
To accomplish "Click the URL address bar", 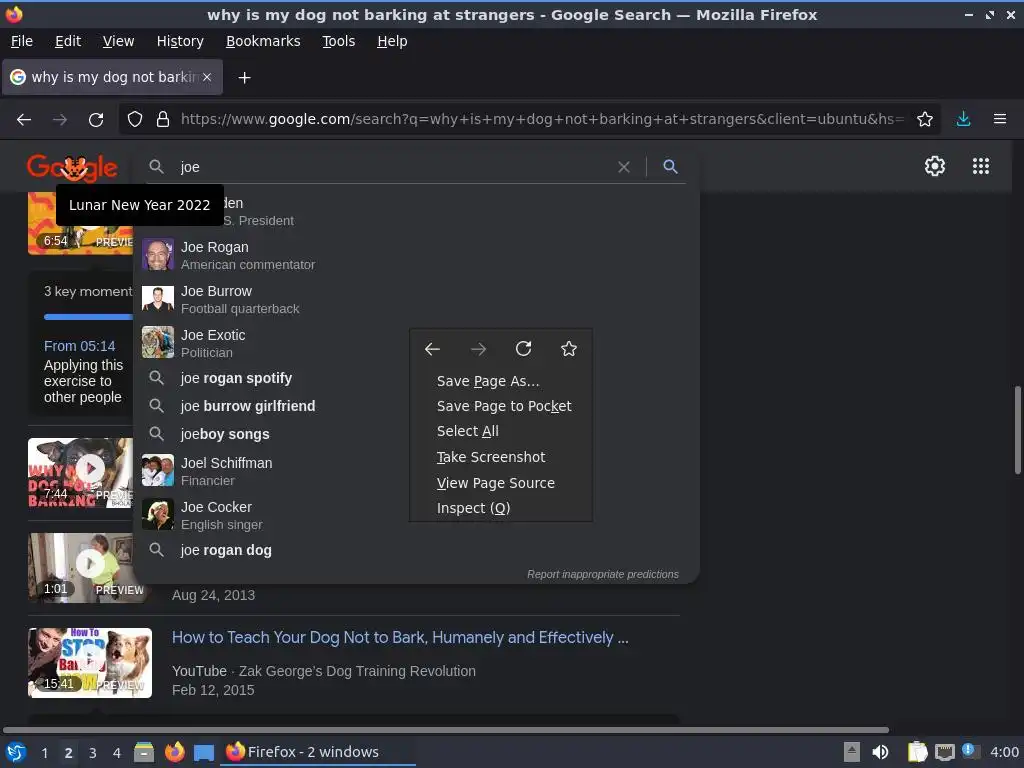I will pos(542,120).
